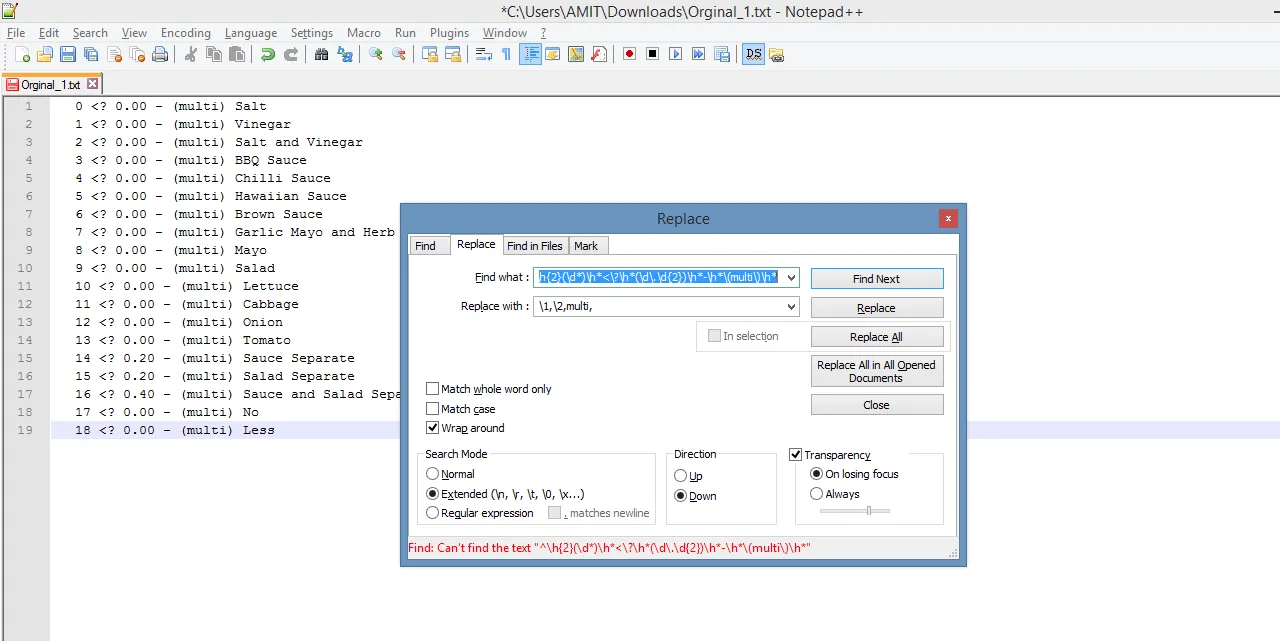Open the File menu
Screen dimensions: 1280x641
click(16, 33)
